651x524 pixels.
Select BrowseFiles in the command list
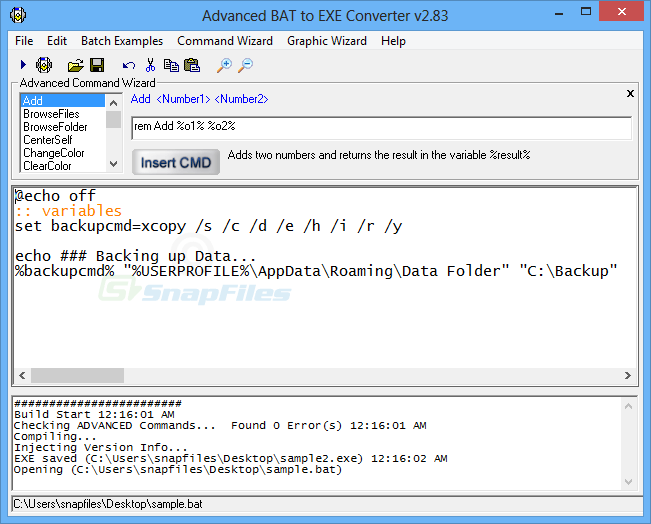click(x=63, y=114)
